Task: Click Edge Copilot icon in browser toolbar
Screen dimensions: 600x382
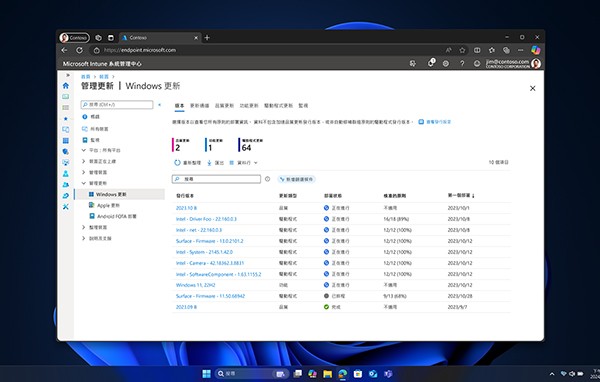Action: [x=536, y=50]
